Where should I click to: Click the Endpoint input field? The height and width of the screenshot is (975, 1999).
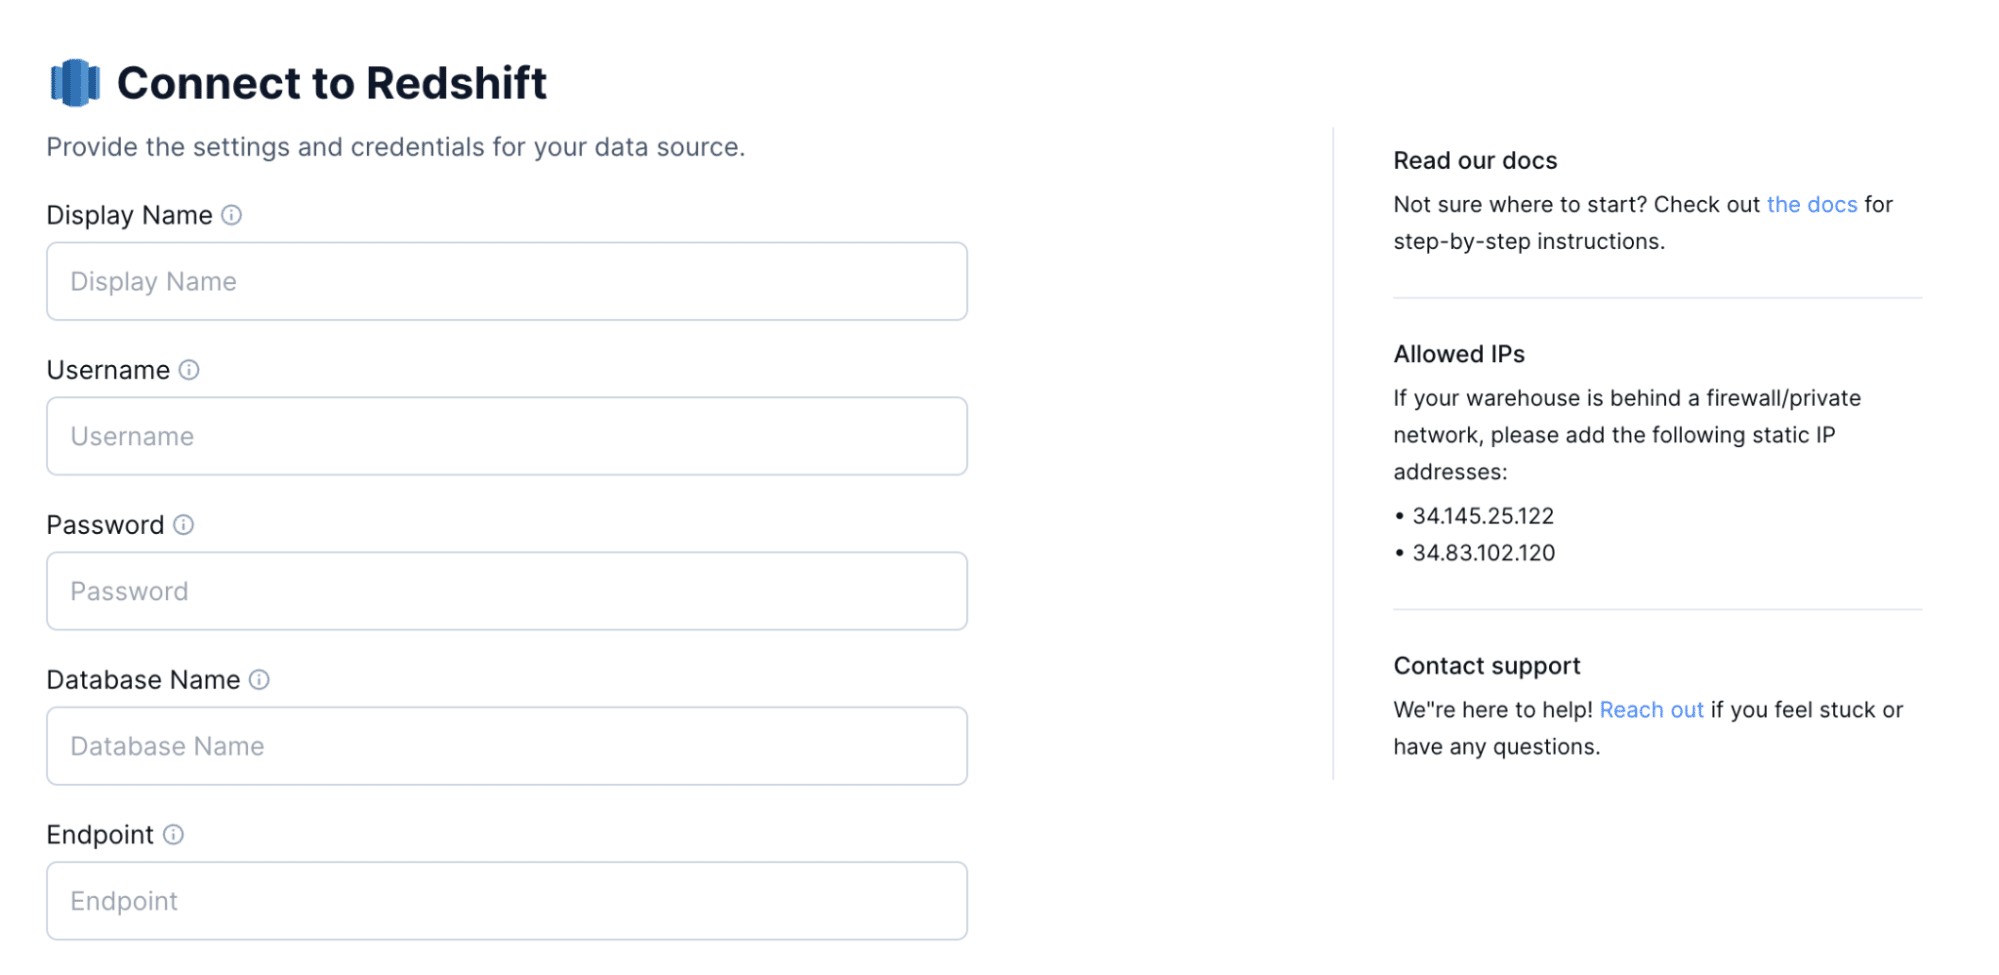(506, 900)
